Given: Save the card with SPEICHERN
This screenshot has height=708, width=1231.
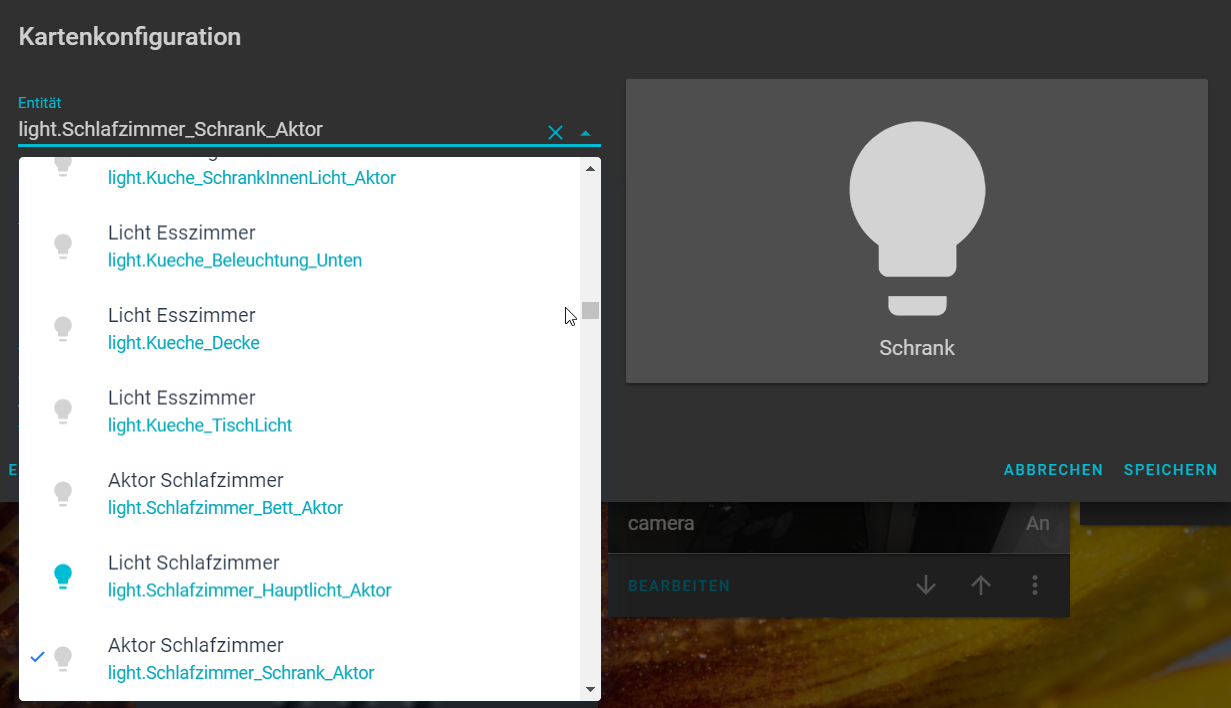Looking at the screenshot, I should pos(1170,470).
